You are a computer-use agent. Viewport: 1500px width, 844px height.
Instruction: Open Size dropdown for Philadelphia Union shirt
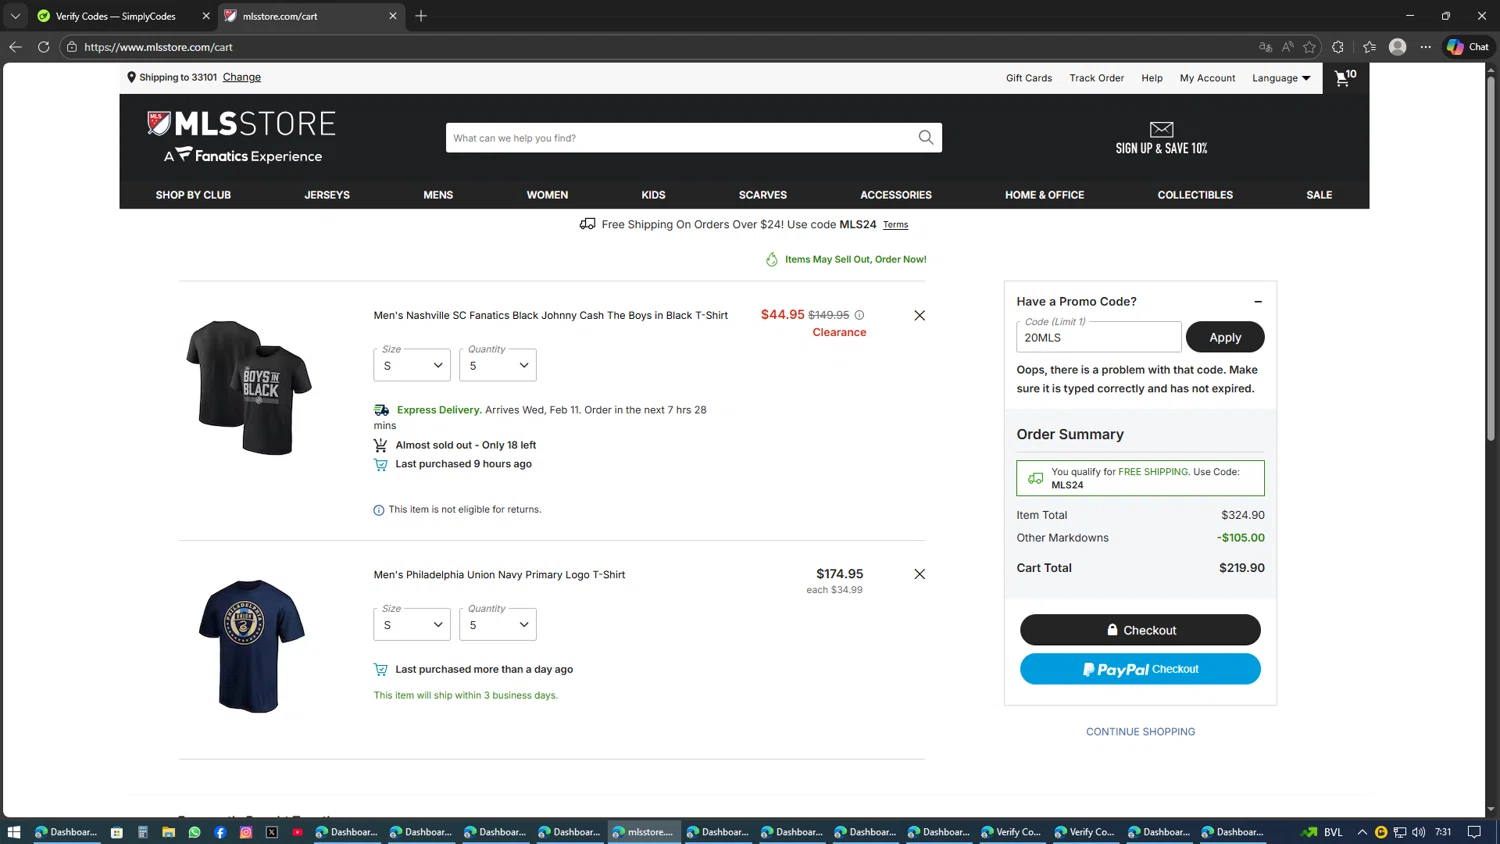(x=412, y=624)
